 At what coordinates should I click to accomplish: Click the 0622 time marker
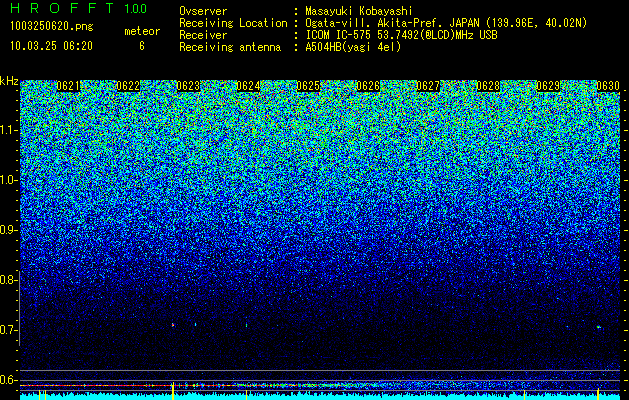(x=128, y=86)
